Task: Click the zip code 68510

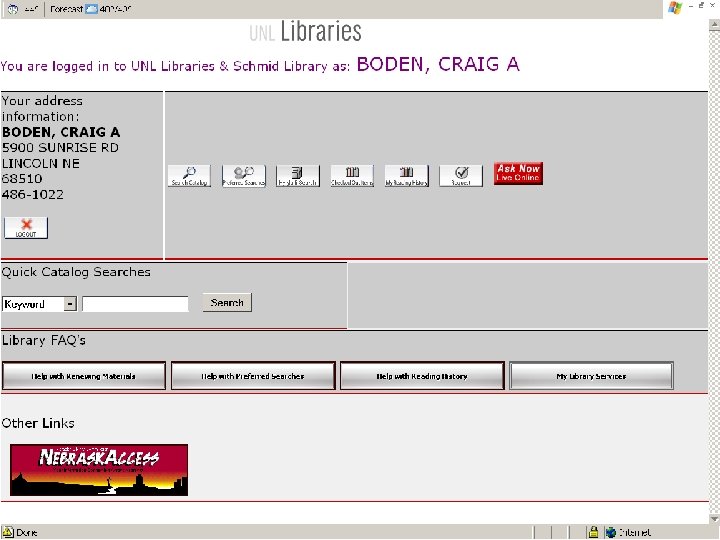Action: (22, 179)
